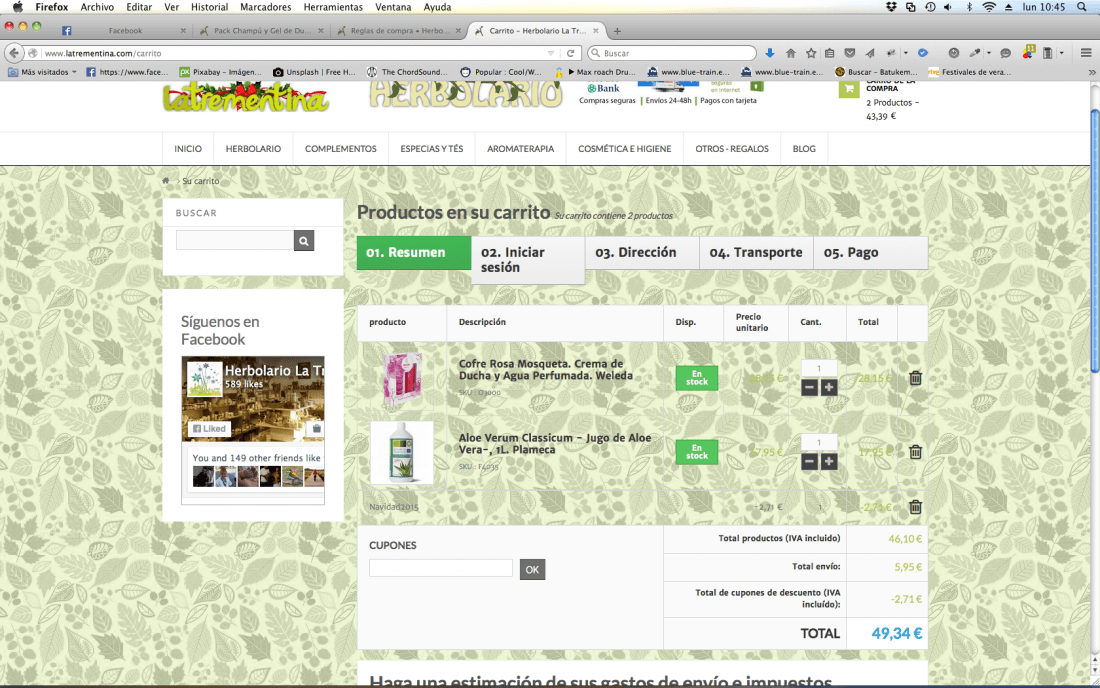This screenshot has height=688, width=1100.
Task: Go to the BLOG page
Action: point(804,149)
